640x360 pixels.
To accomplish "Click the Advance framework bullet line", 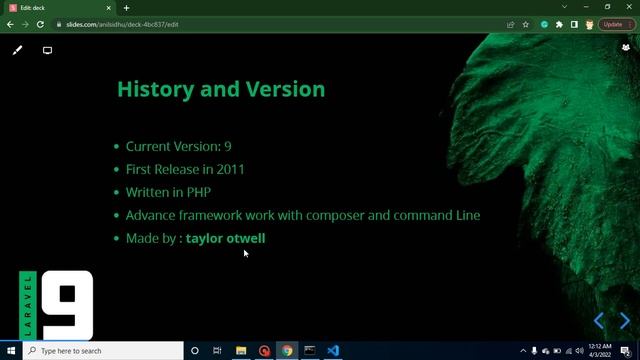I will tap(303, 215).
